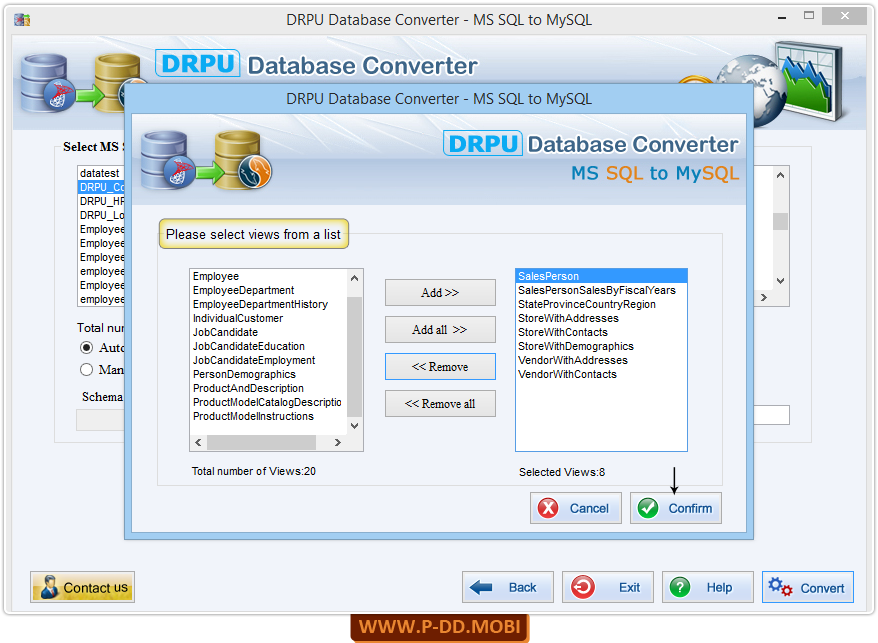Click the green checkmark icon on Confirm
The image size is (878, 643).
pyautogui.click(x=648, y=508)
